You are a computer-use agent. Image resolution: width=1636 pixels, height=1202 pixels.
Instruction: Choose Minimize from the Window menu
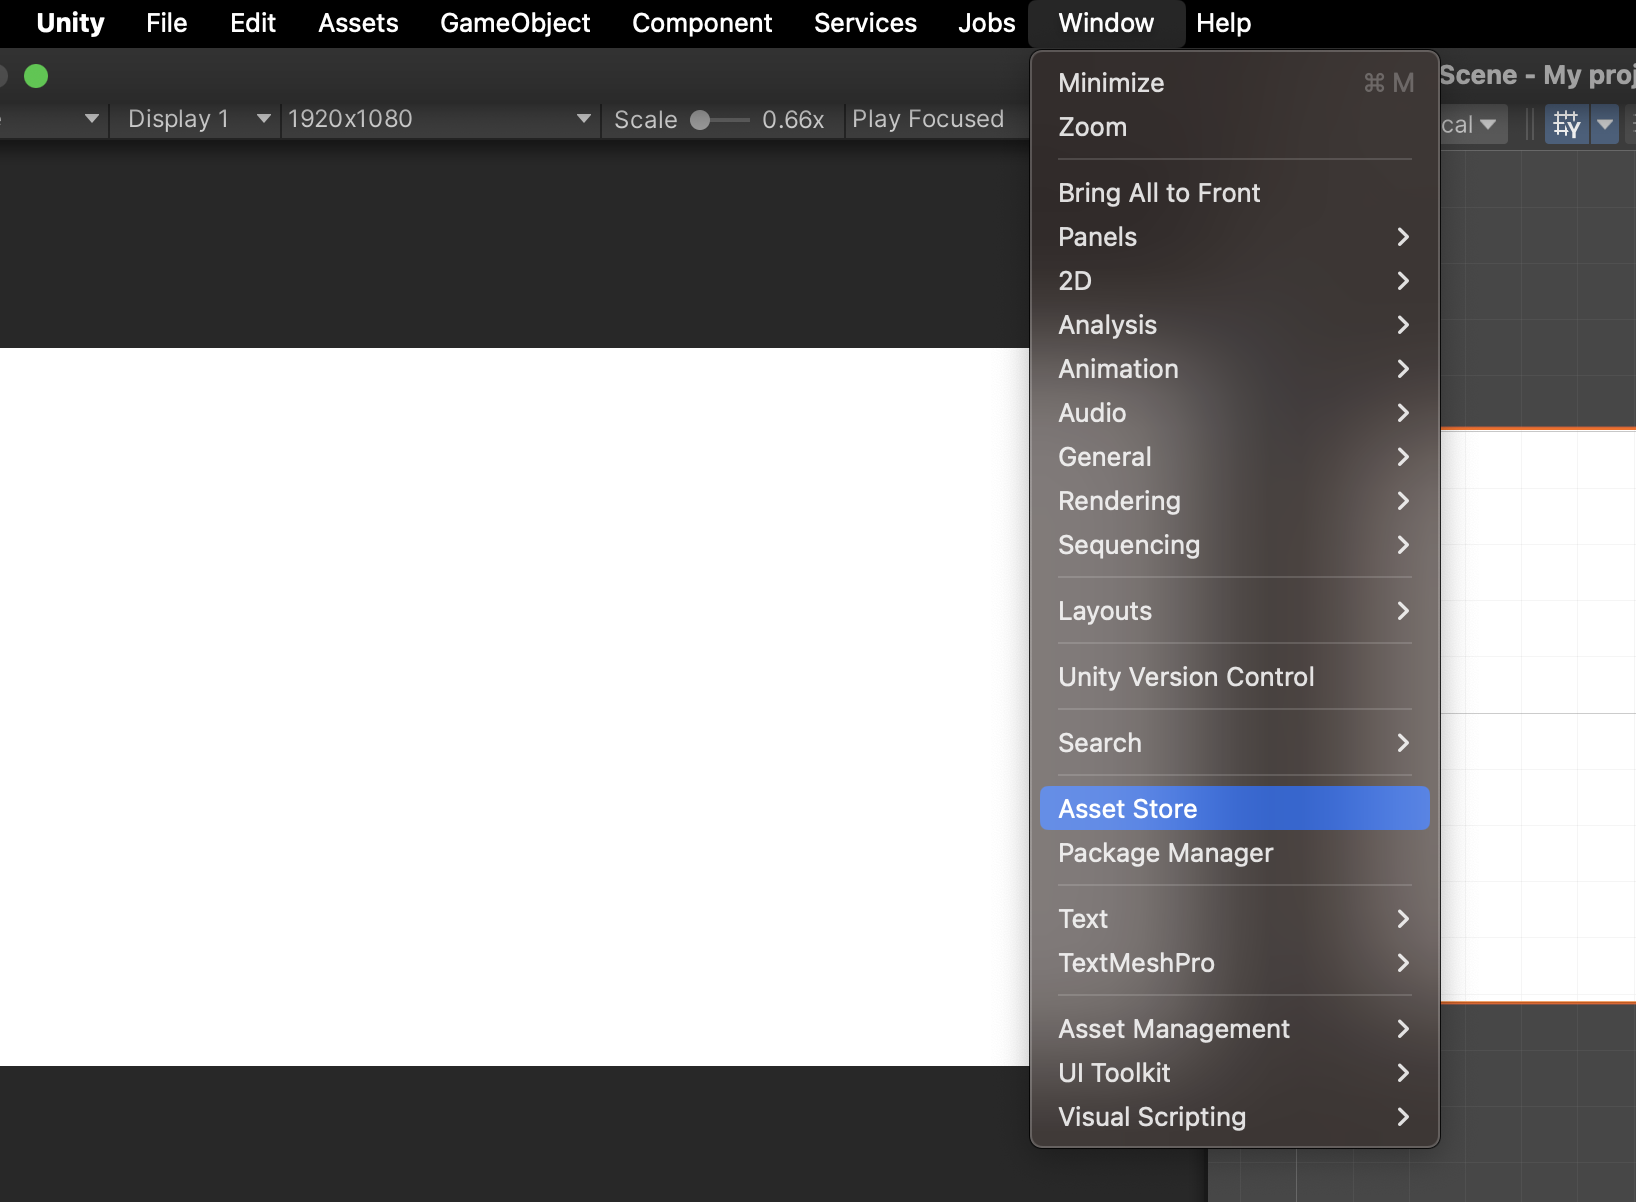(x=1235, y=83)
